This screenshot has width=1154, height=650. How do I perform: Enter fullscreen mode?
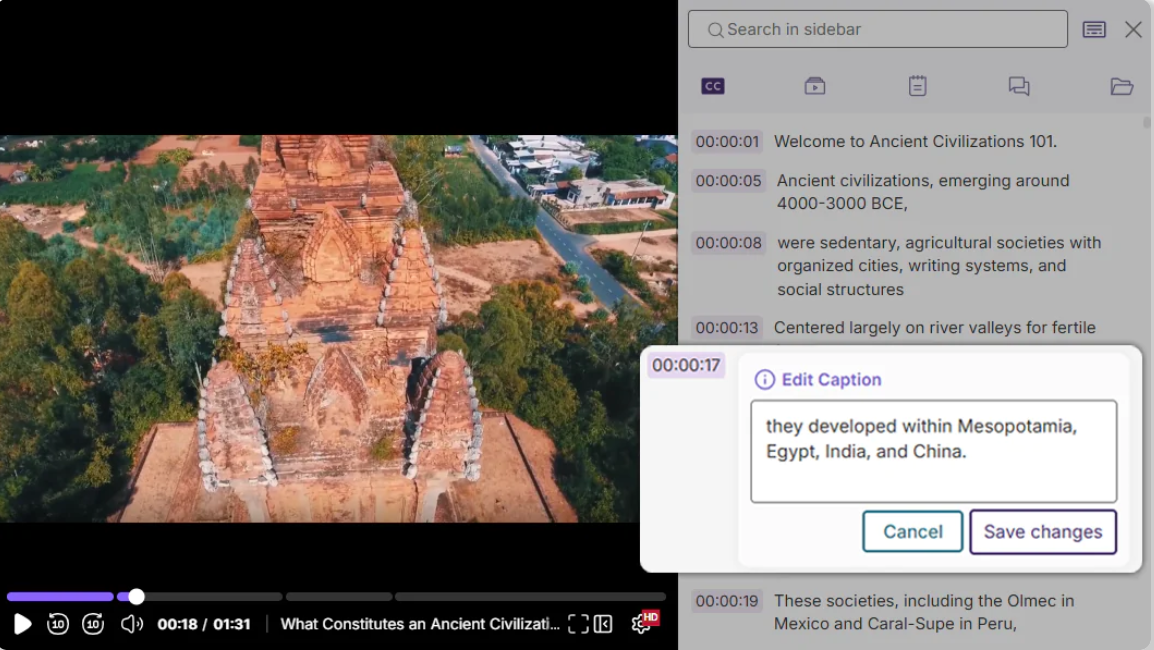[578, 624]
